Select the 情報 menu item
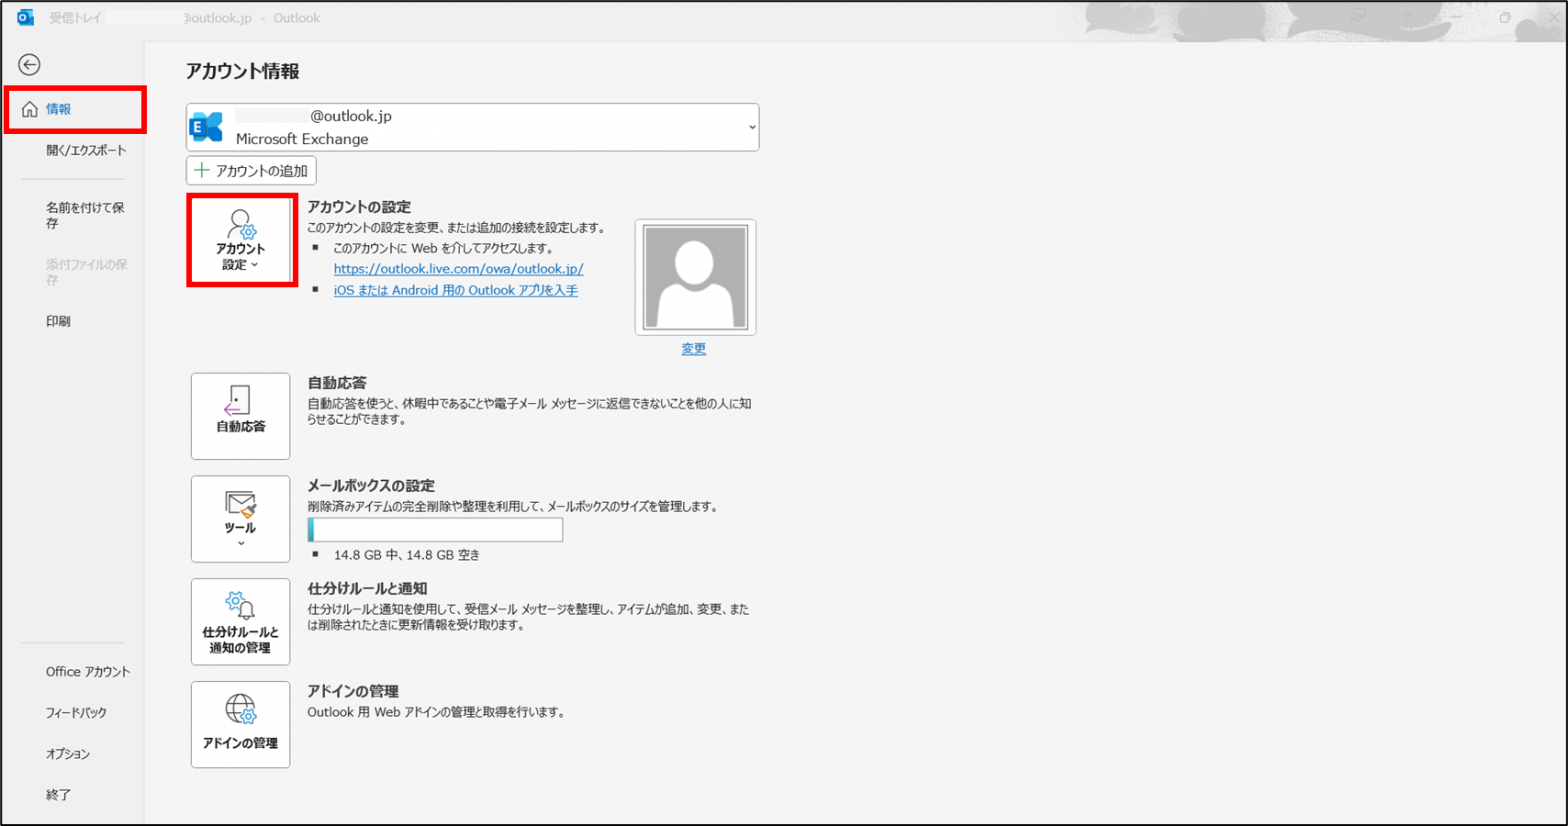 pyautogui.click(x=58, y=109)
